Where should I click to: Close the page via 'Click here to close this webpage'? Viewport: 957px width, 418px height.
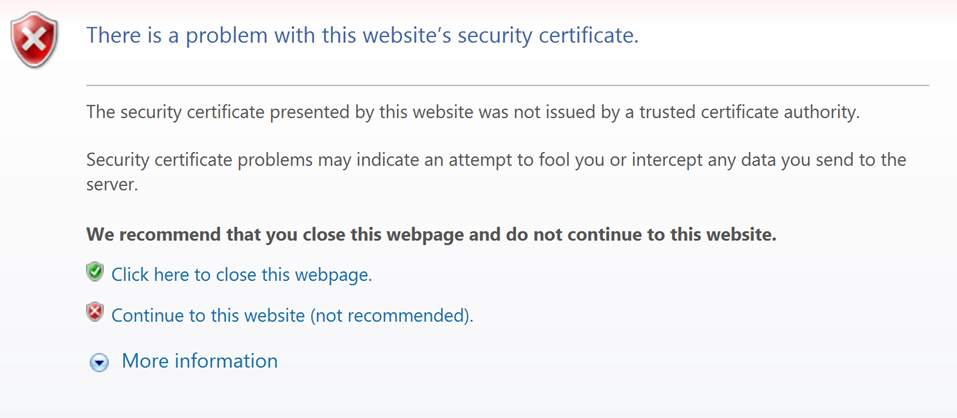pyautogui.click(x=242, y=275)
